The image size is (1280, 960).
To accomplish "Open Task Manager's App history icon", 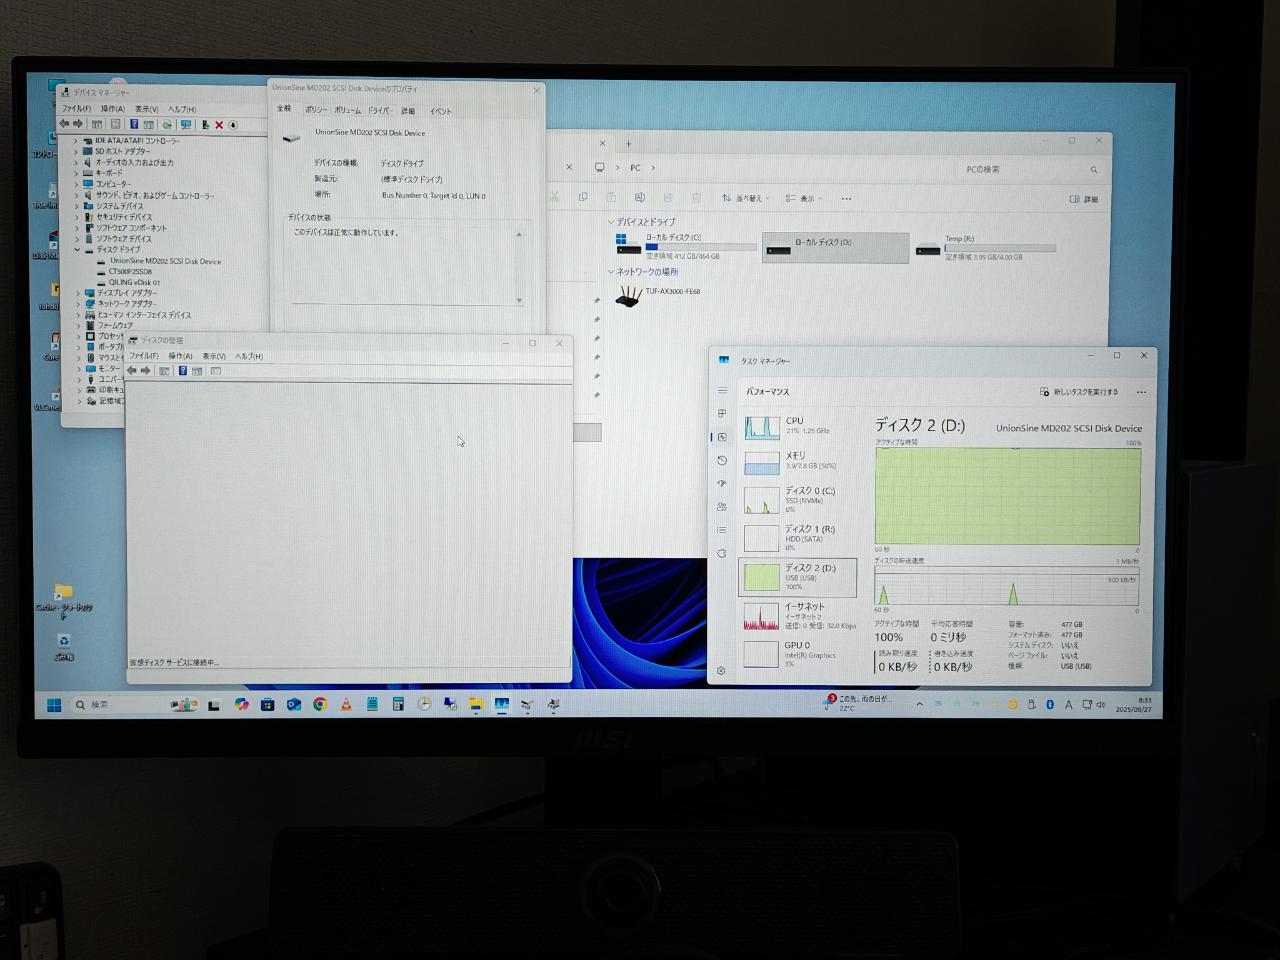I will click(722, 460).
